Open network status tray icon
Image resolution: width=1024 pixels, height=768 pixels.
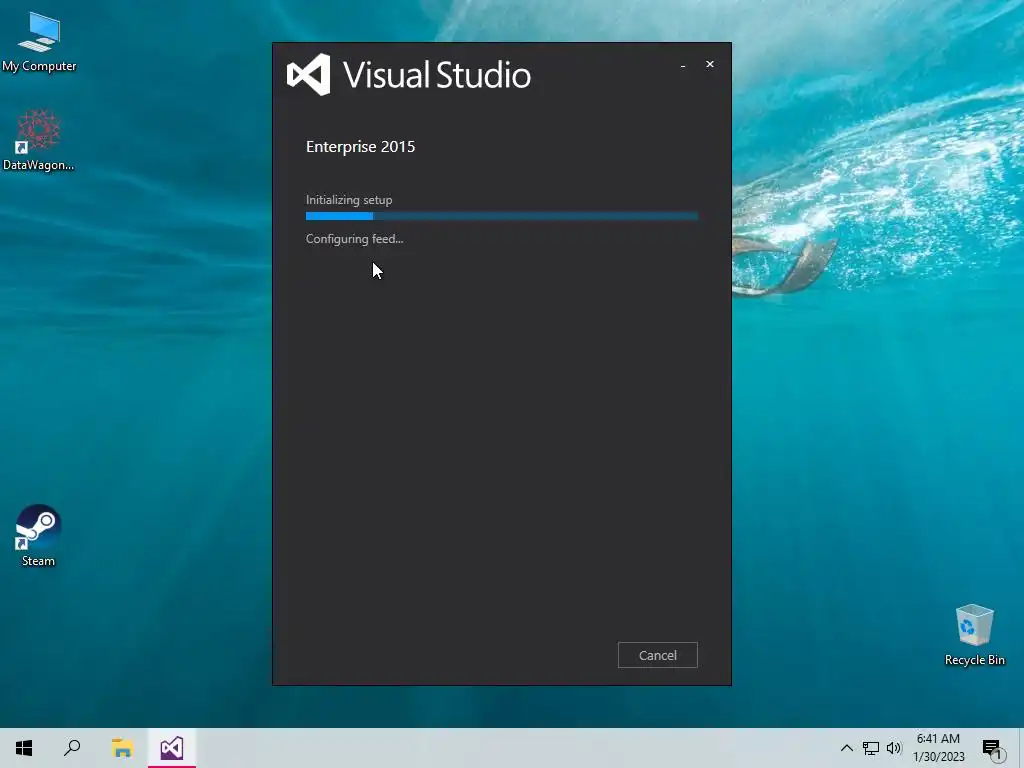(x=871, y=748)
